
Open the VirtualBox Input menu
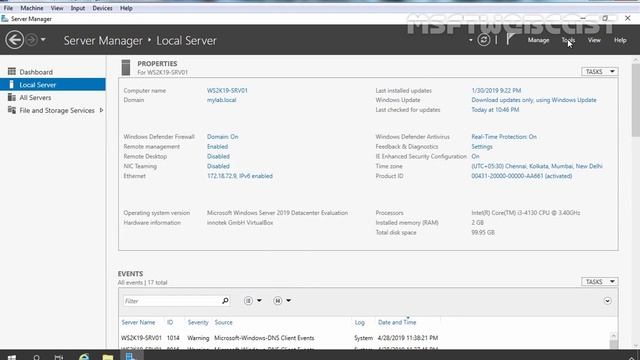pyautogui.click(x=78, y=8)
